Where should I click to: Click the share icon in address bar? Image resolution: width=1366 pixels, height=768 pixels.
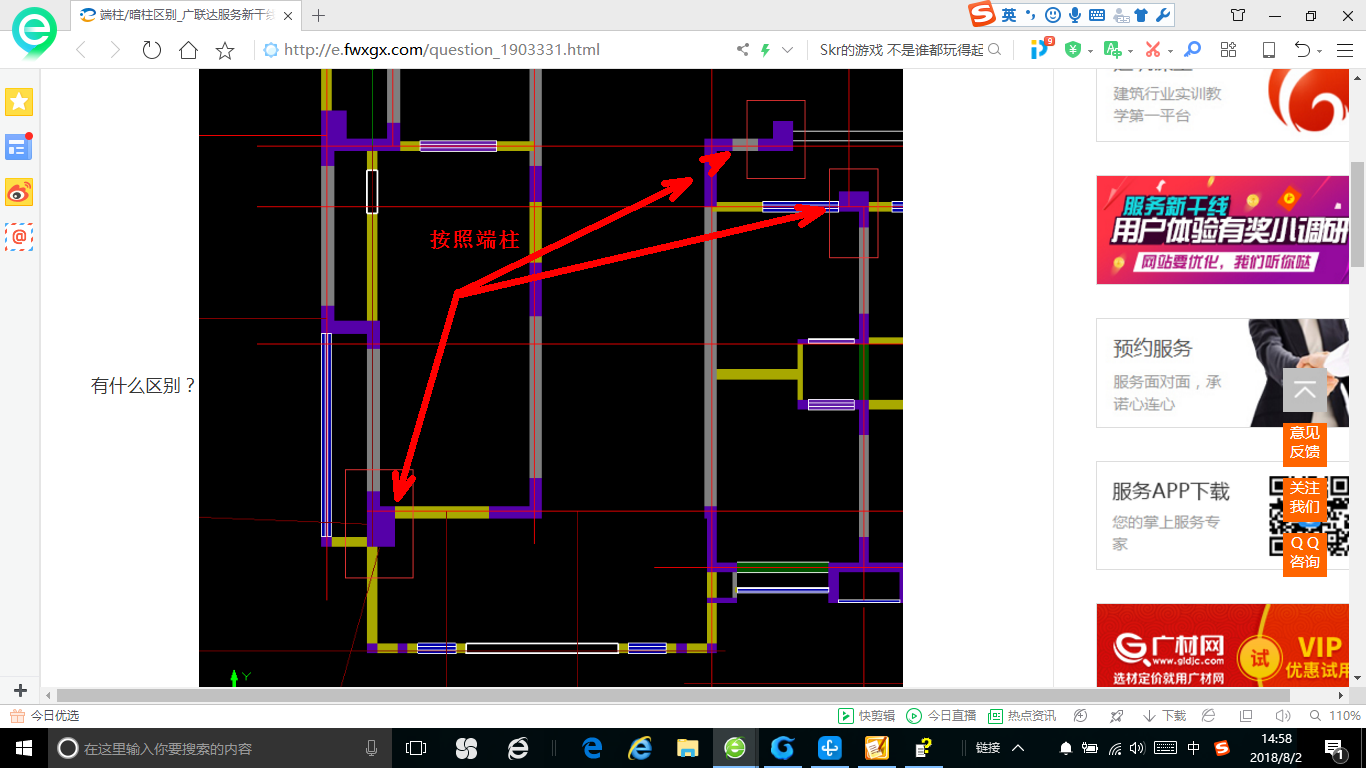click(743, 50)
